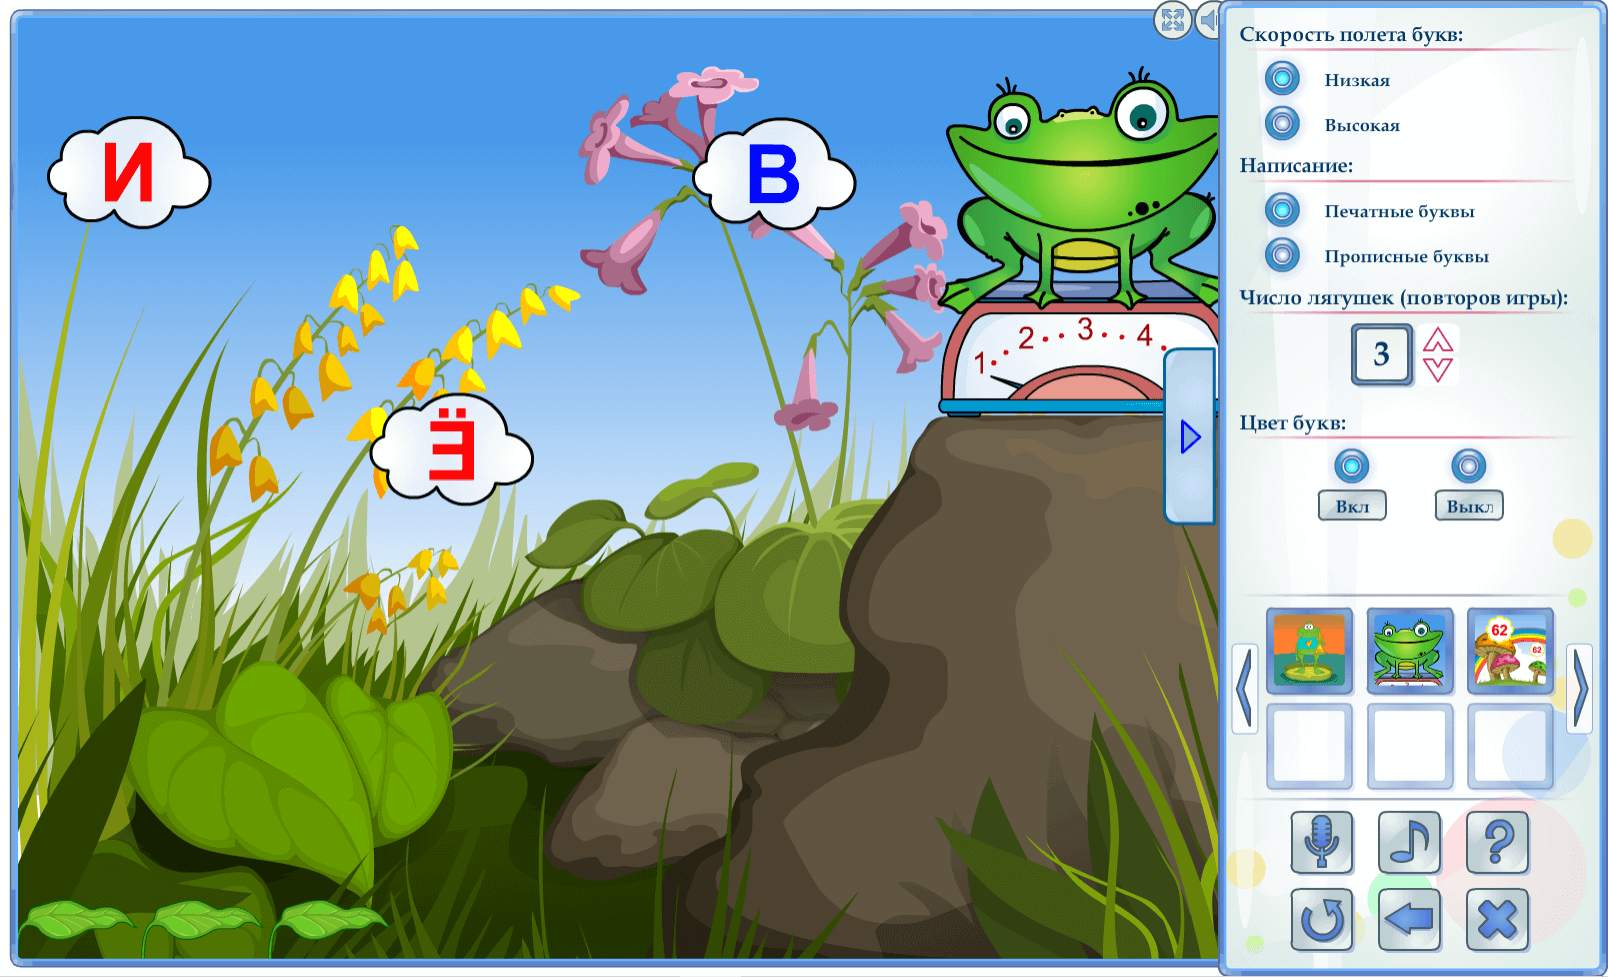Click the Вкл button

tap(1352, 506)
